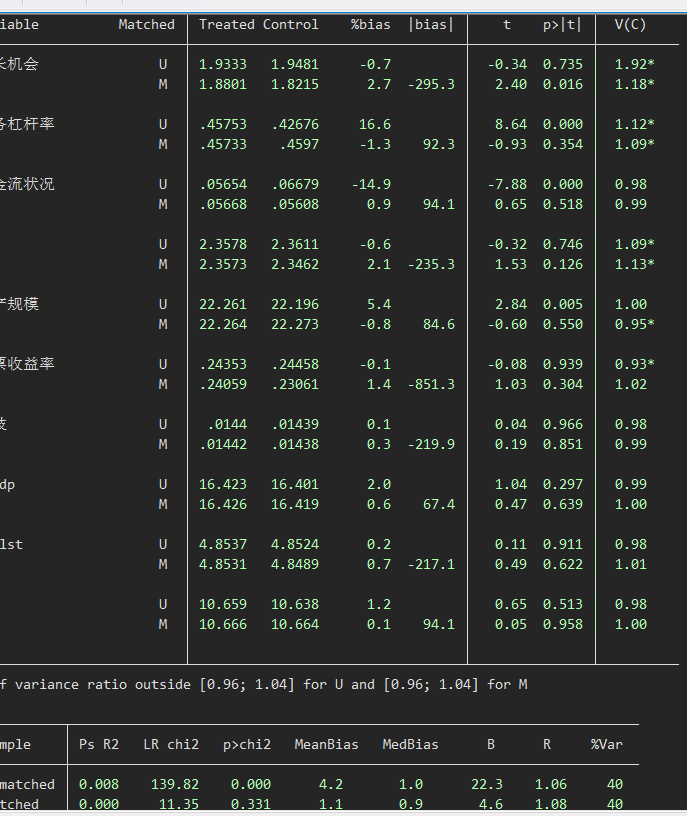
Task: Click MeanBias value 4.2
Action: point(331,785)
